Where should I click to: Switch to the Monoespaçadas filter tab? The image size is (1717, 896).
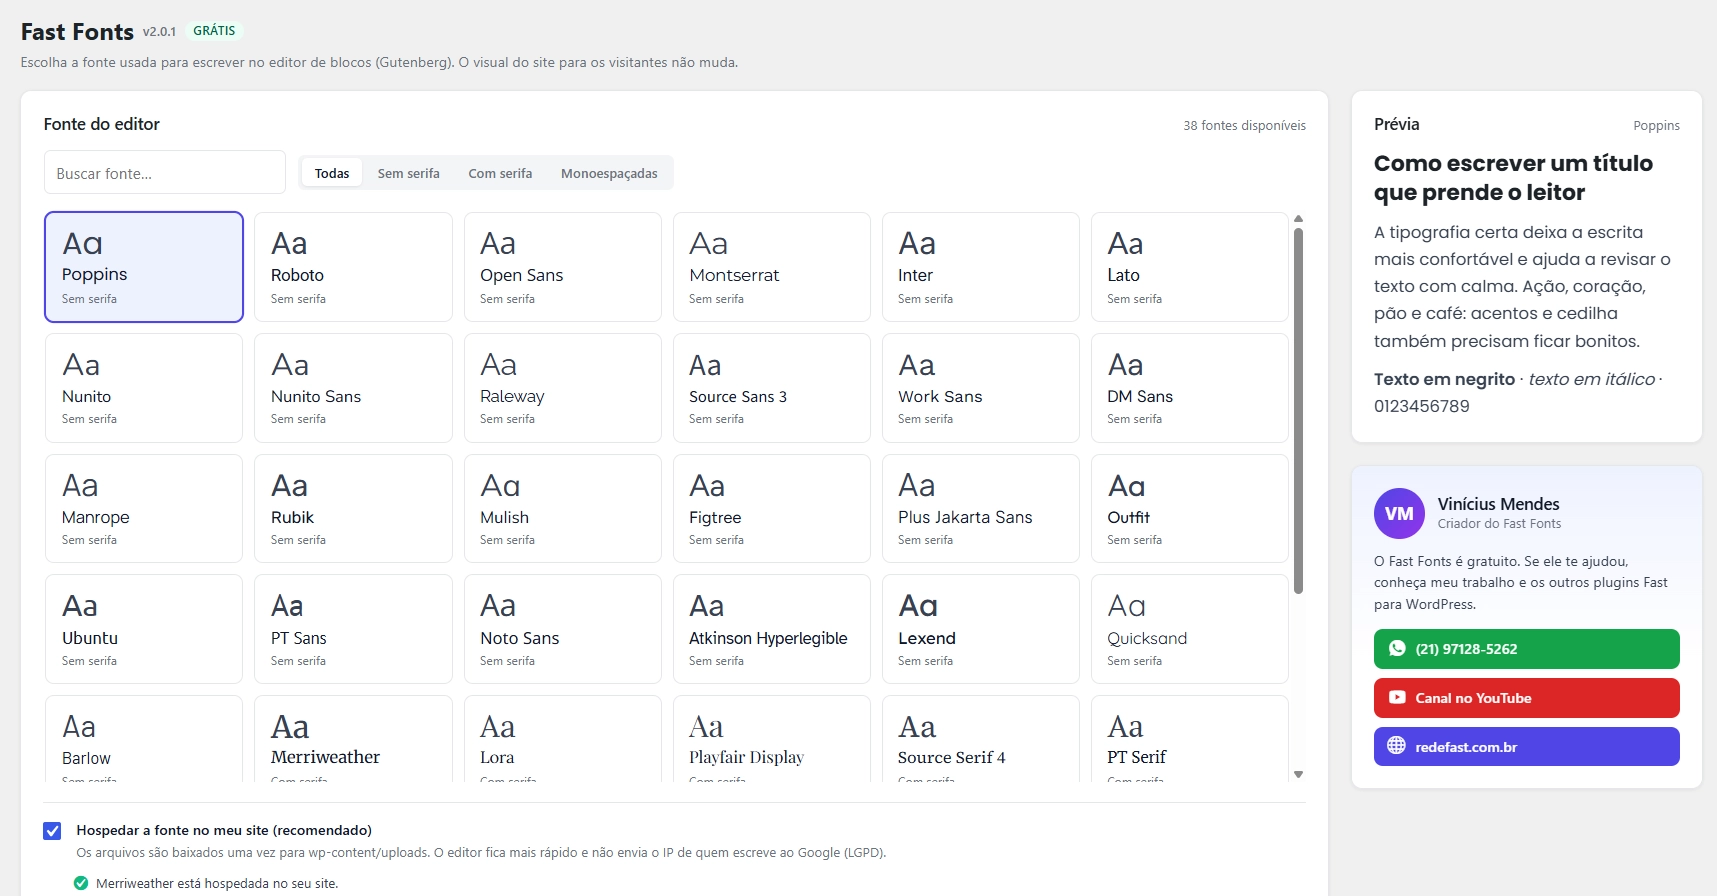[x=609, y=173]
